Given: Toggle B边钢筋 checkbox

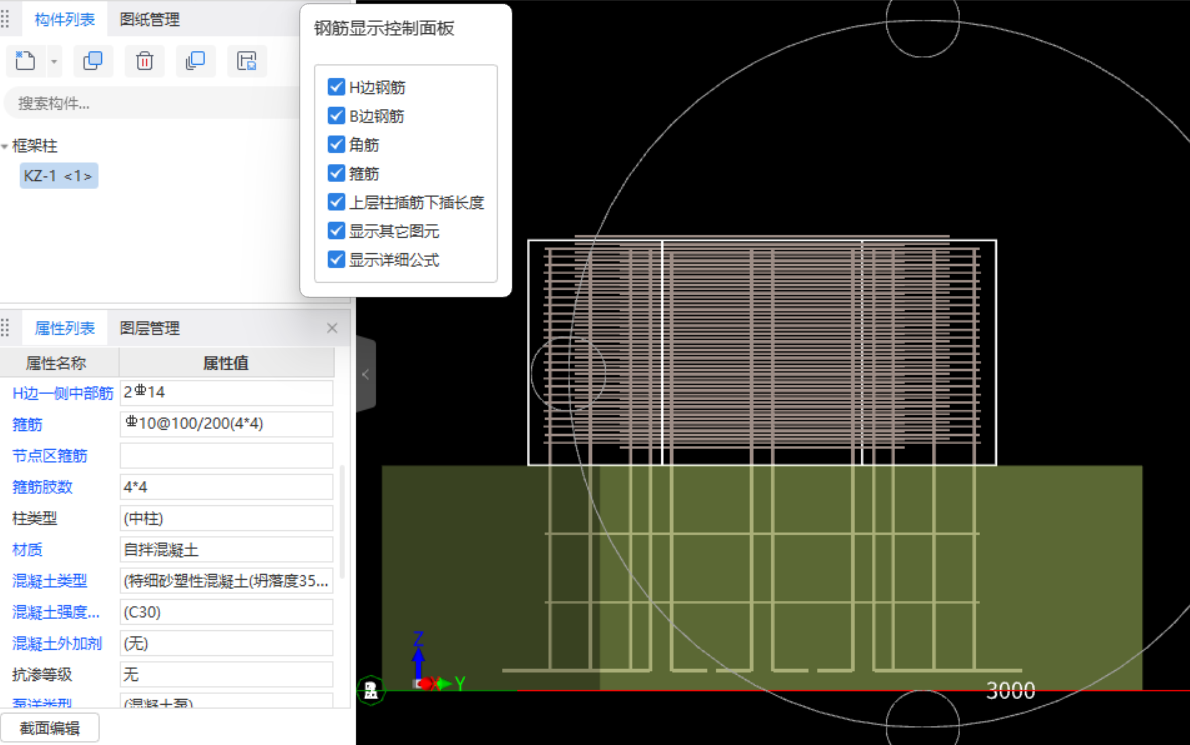Looking at the screenshot, I should tap(336, 115).
